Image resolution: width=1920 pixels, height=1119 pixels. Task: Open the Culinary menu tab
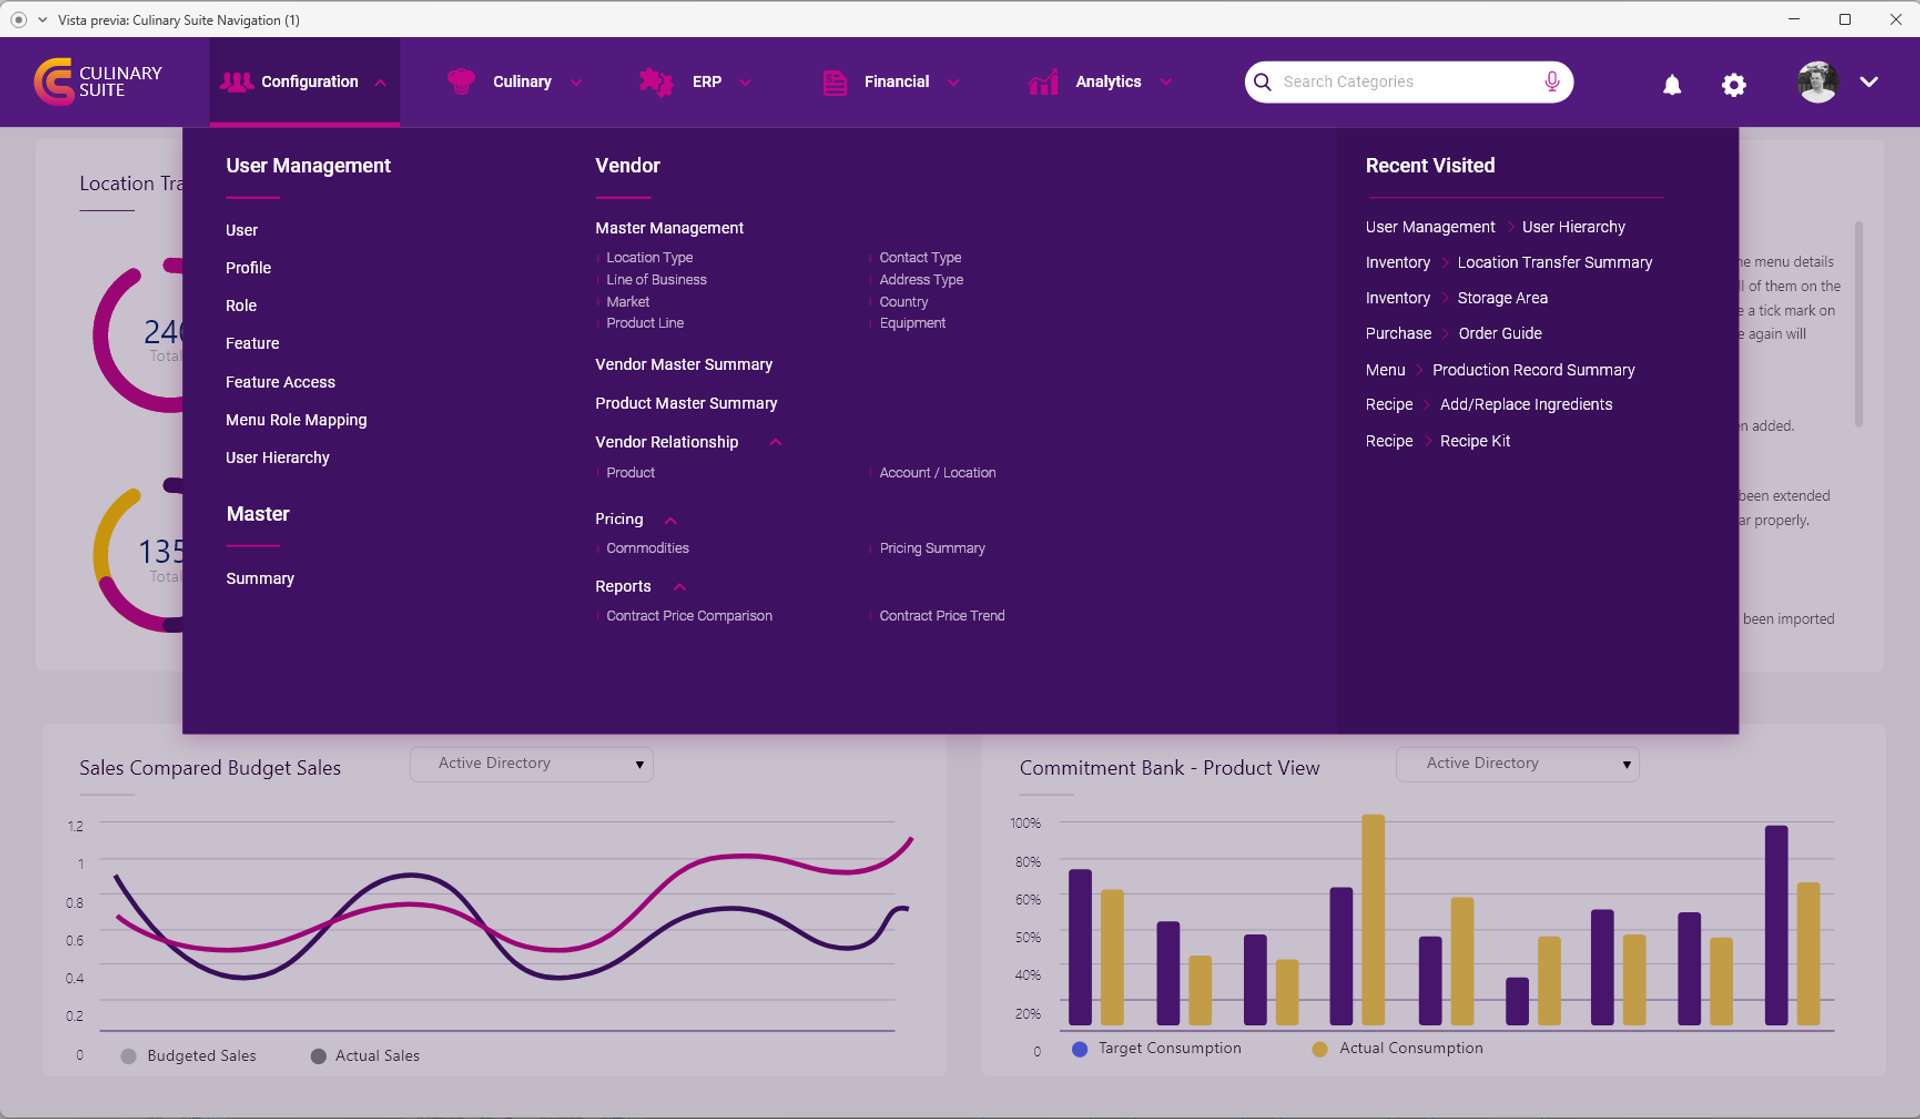[515, 82]
